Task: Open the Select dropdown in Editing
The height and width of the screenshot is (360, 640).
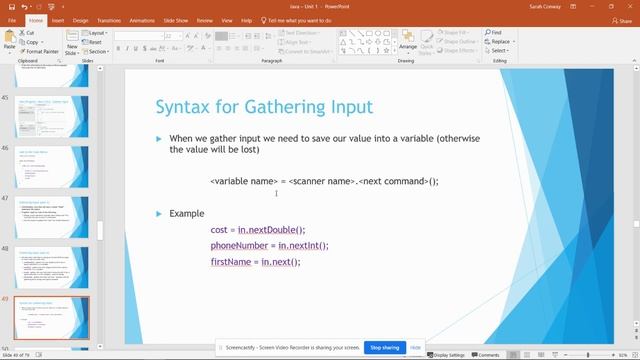Action: pos(497,51)
